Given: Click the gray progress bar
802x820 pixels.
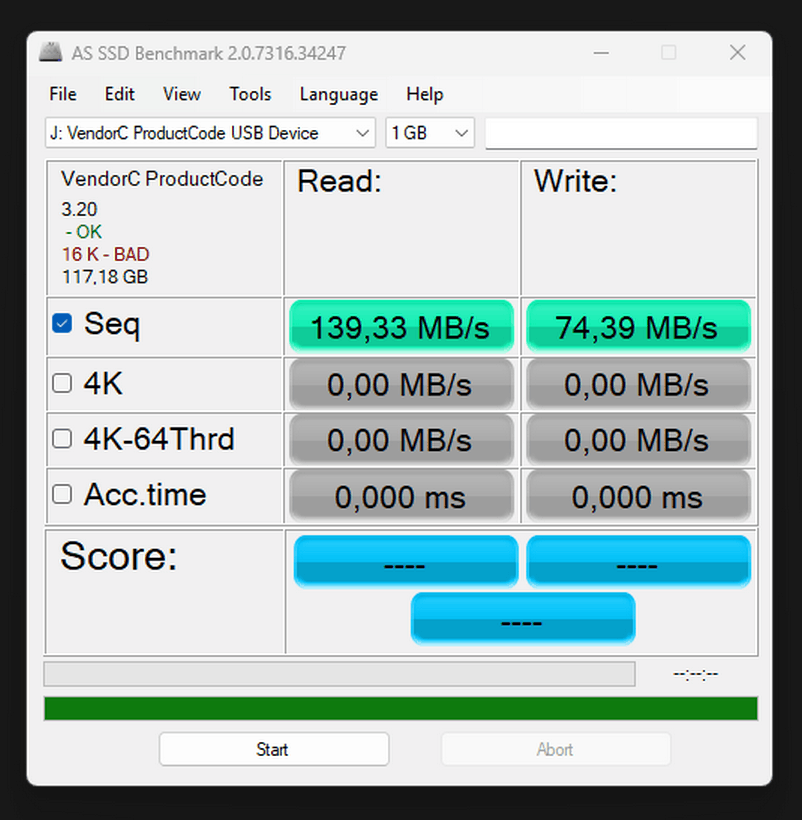Looking at the screenshot, I should [x=340, y=674].
